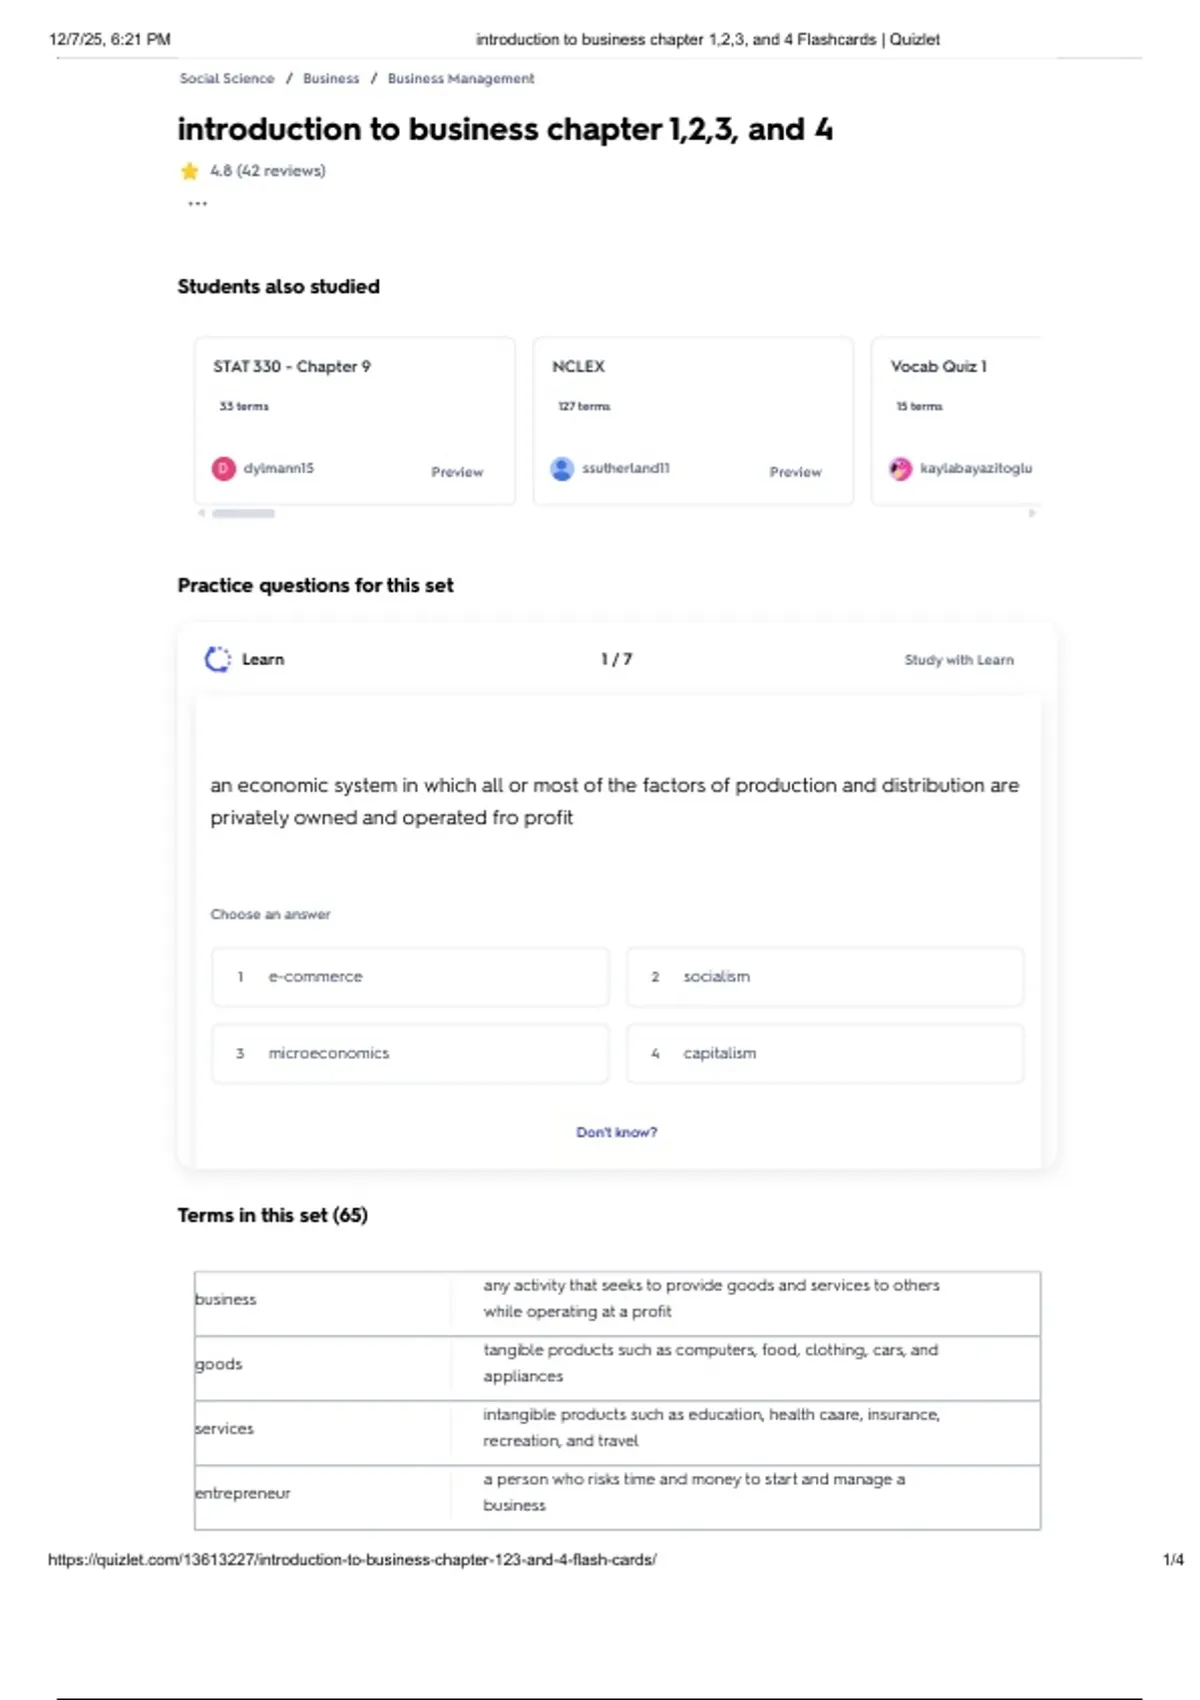Click the Learn mode spinner icon

pyautogui.click(x=218, y=659)
